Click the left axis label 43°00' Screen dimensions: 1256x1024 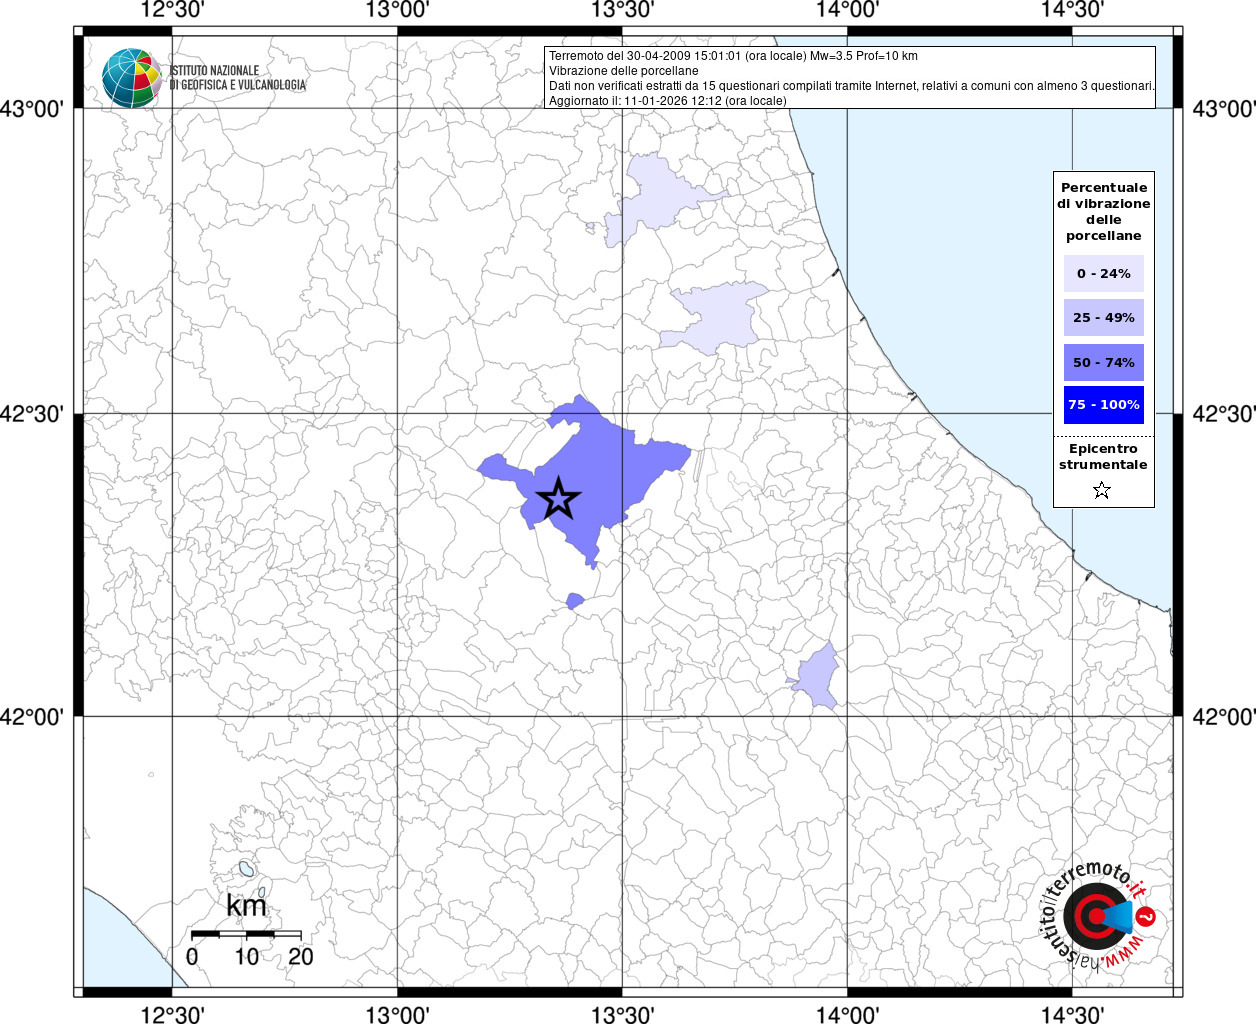coord(31,109)
